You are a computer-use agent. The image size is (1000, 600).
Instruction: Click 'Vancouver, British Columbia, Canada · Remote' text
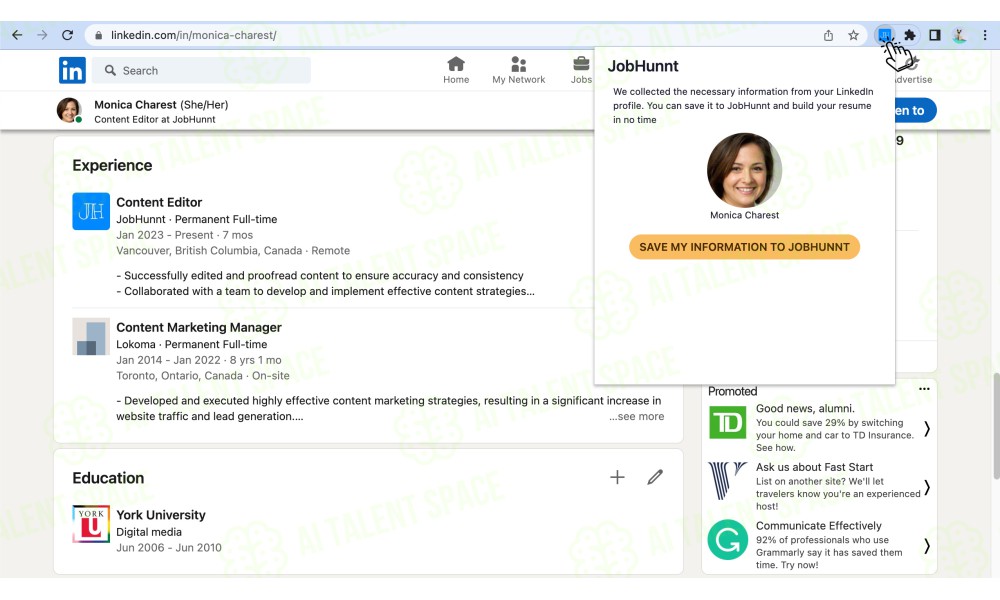[233, 251]
